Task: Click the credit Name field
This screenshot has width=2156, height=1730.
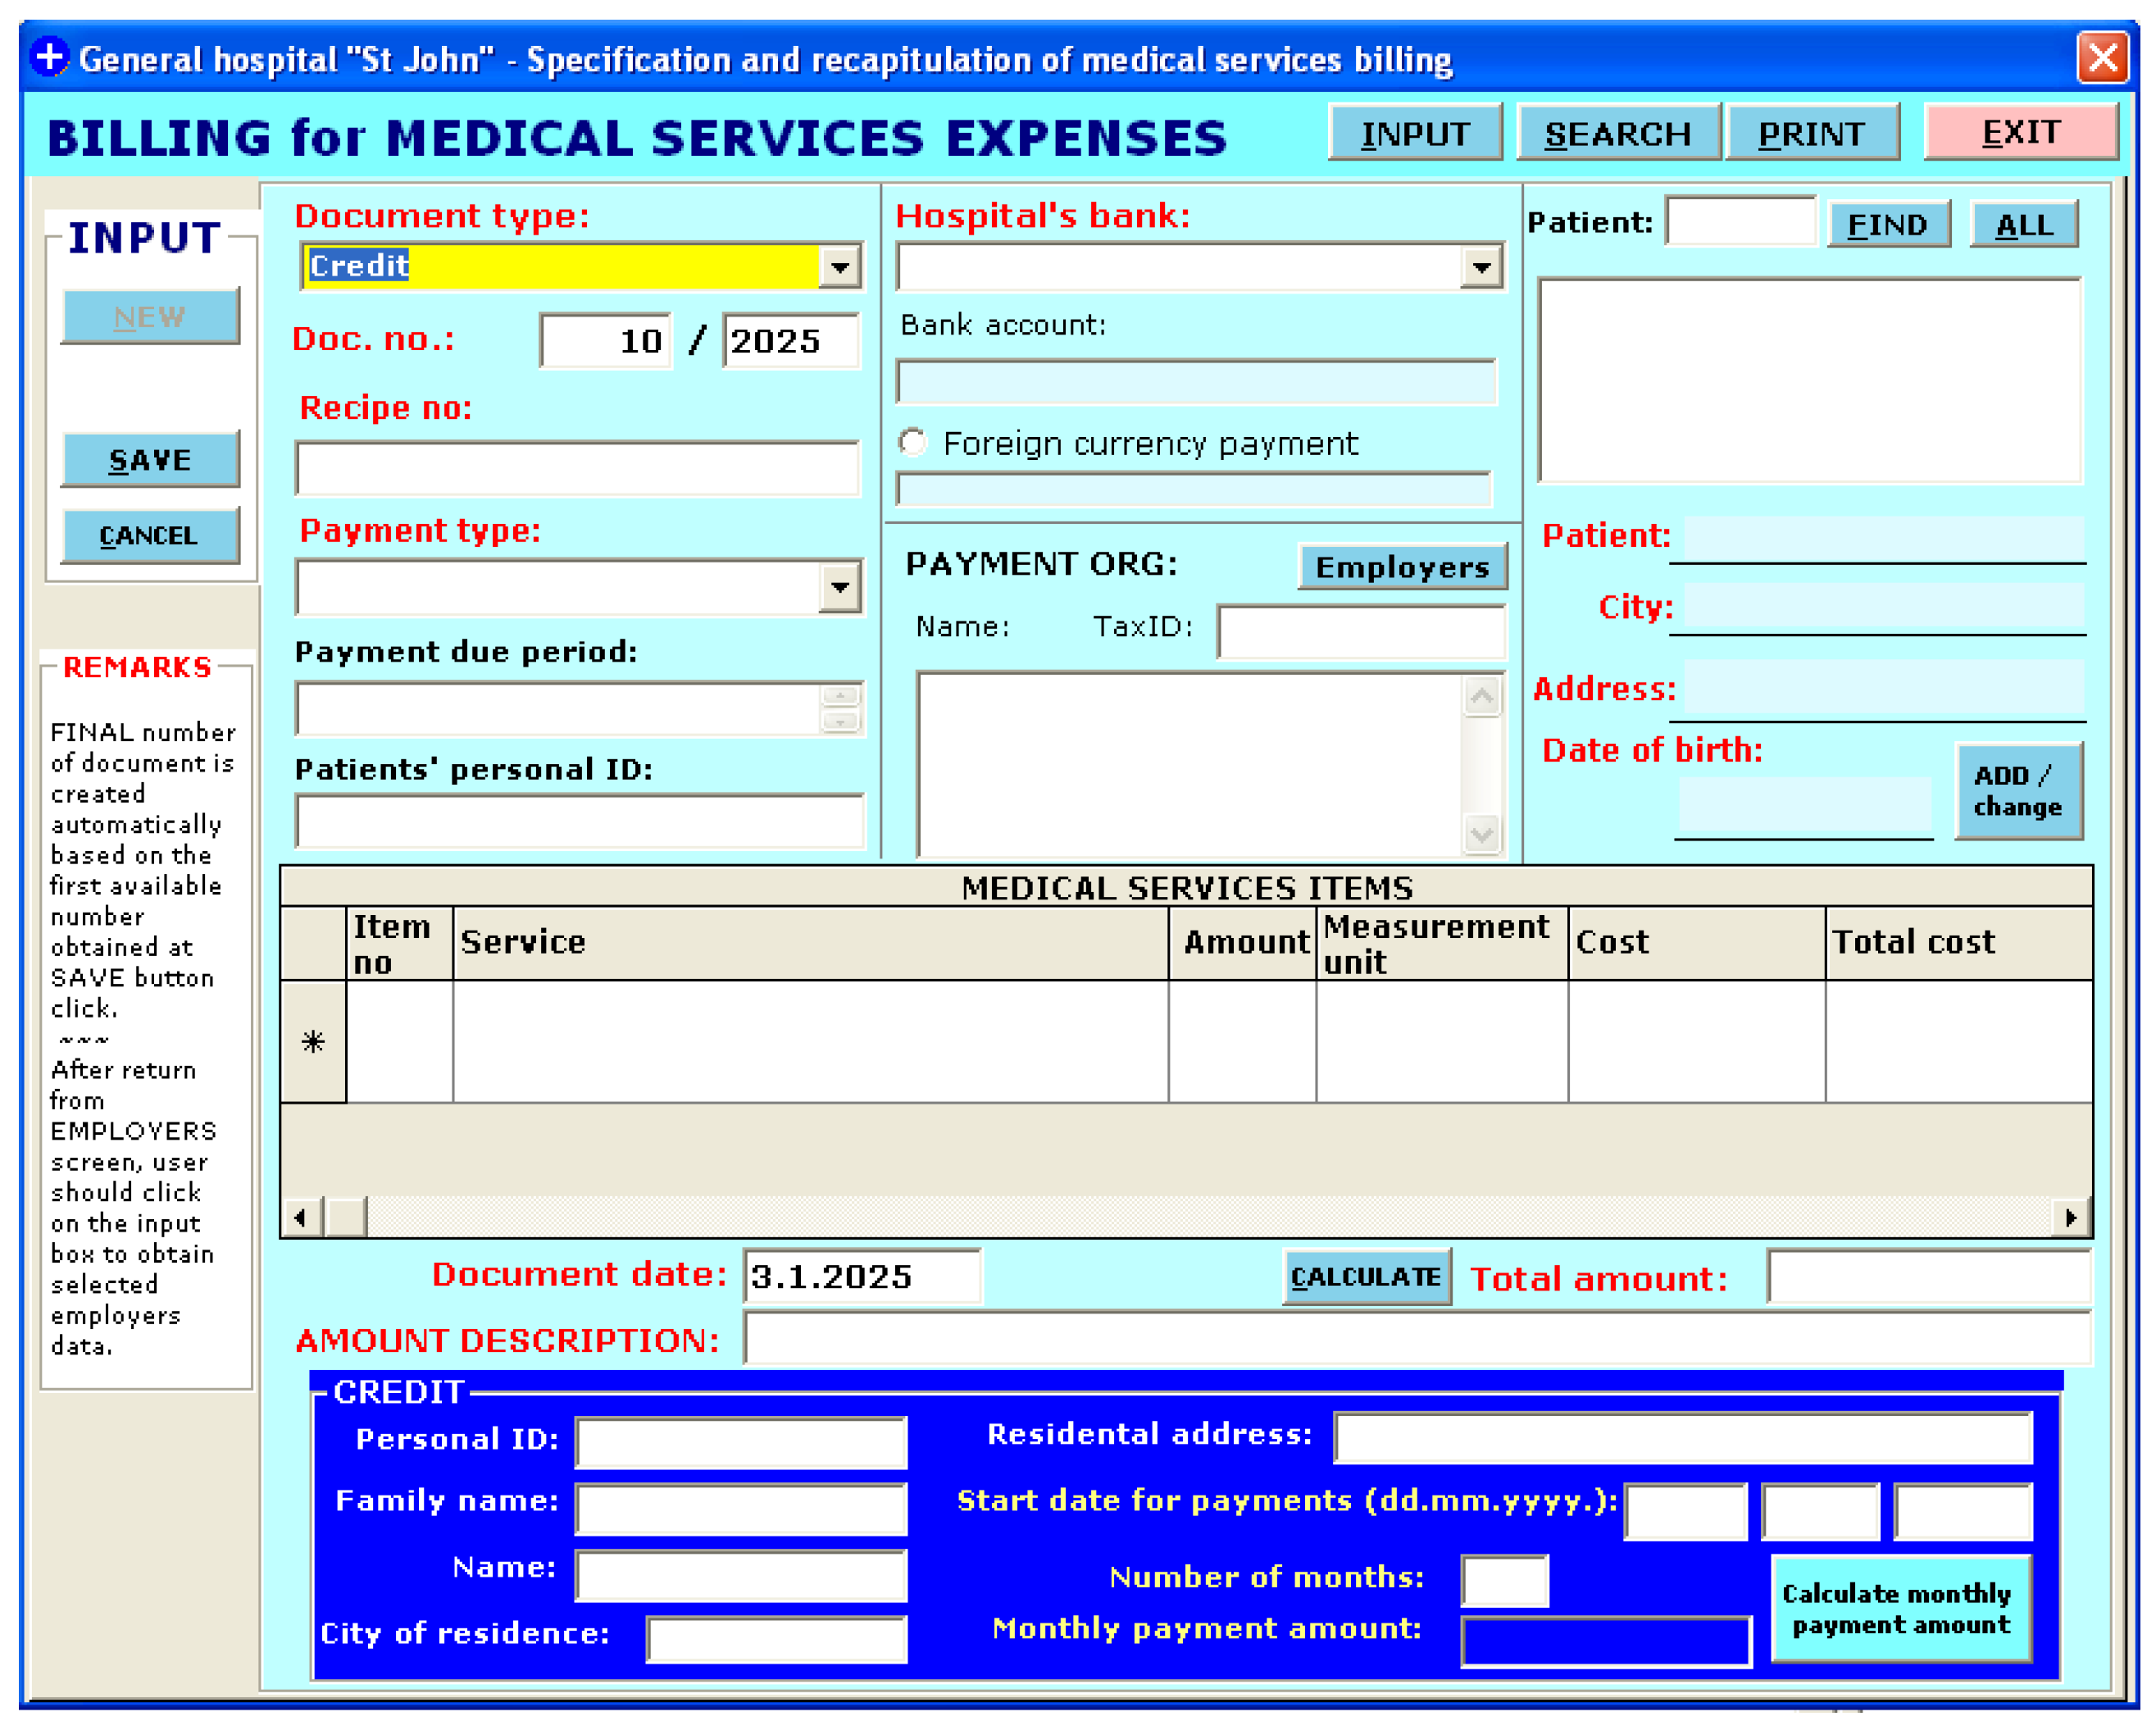Action: [741, 1576]
